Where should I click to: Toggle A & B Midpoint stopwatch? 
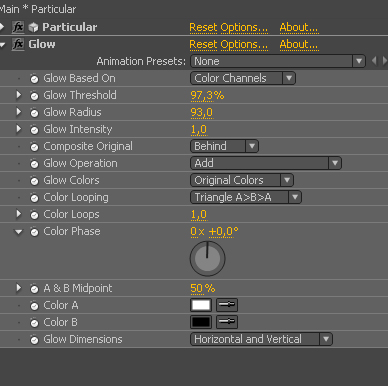(x=34, y=289)
